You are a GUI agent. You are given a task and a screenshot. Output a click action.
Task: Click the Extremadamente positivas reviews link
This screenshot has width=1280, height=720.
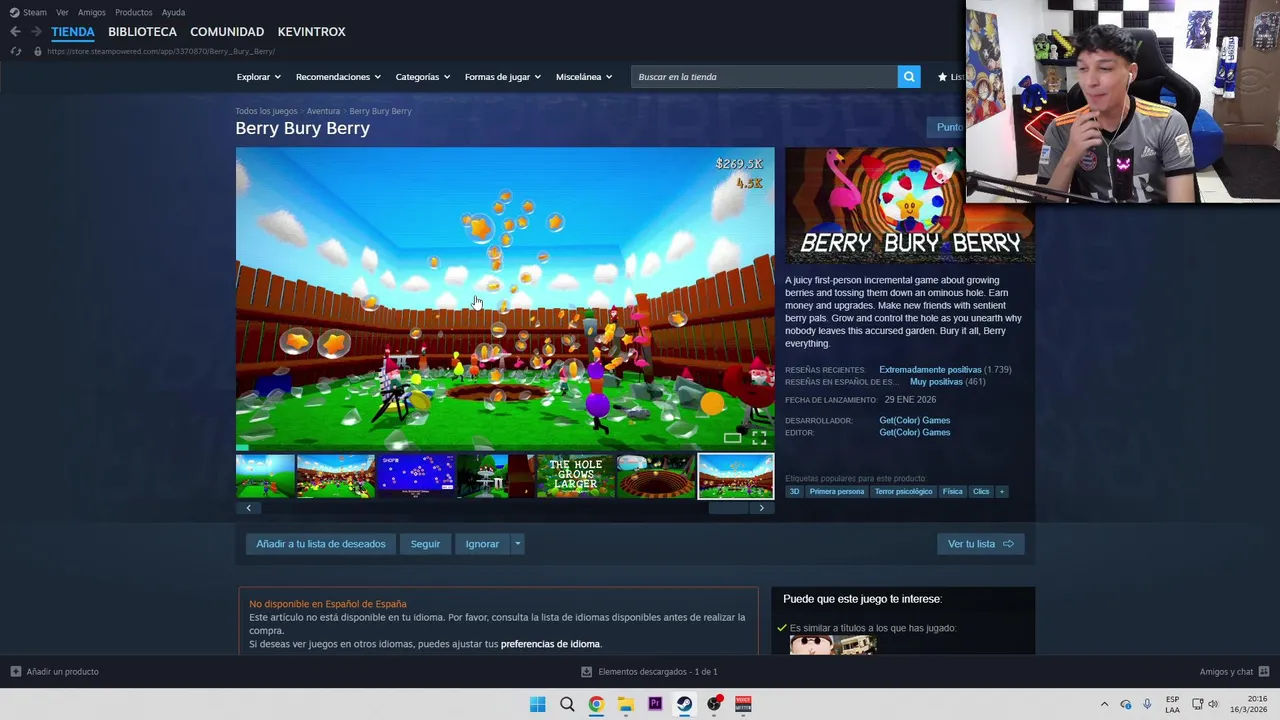930,370
